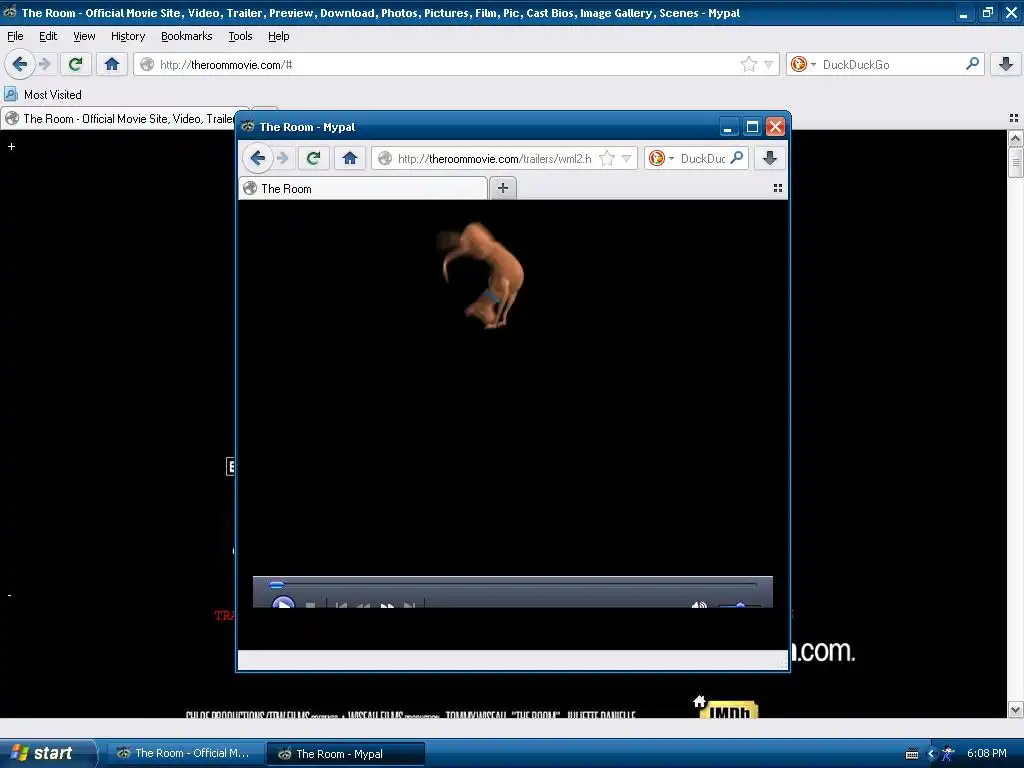Screen dimensions: 1024x768
Task: Click the 6:08 PM taskbar clock
Action: click(x=986, y=753)
